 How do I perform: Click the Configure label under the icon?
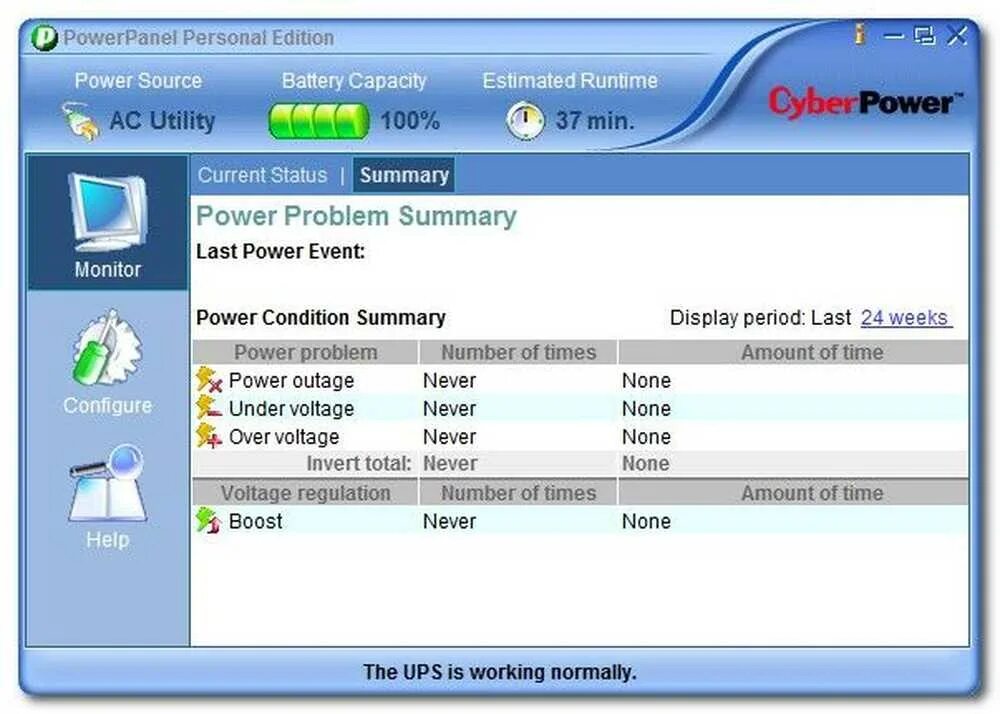click(x=107, y=405)
